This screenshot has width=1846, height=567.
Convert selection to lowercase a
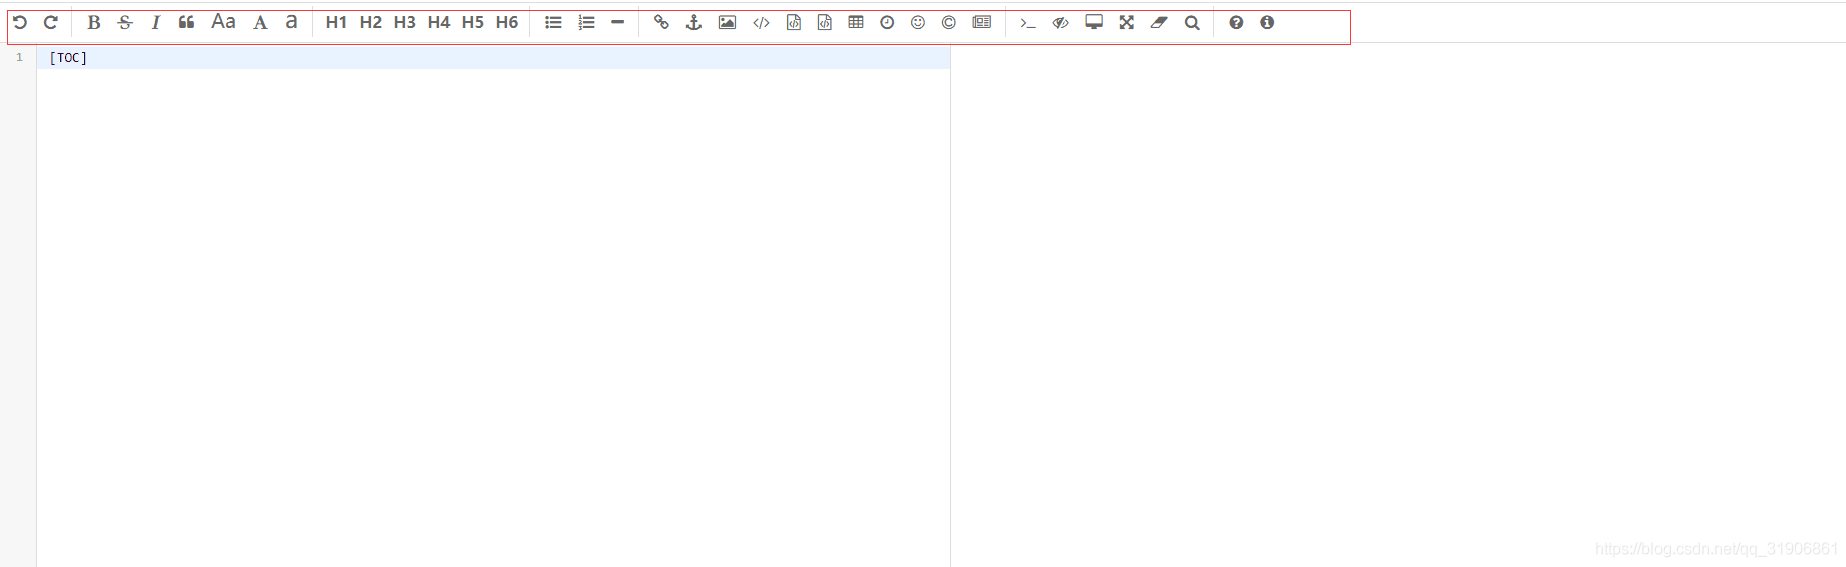[x=291, y=22]
